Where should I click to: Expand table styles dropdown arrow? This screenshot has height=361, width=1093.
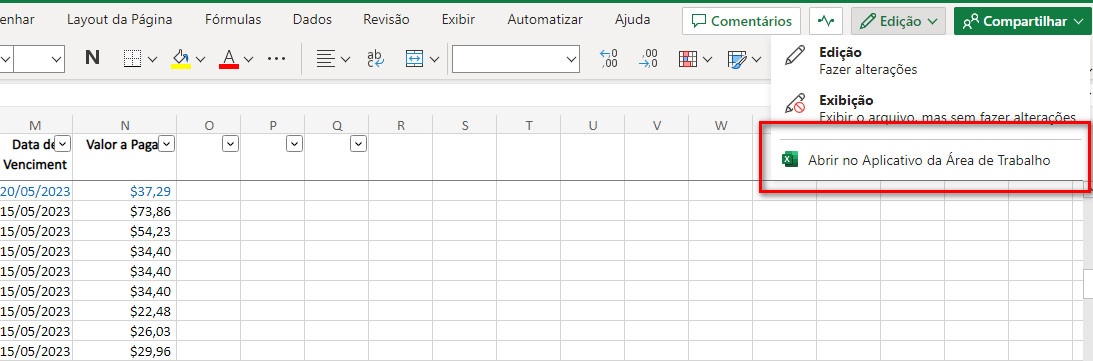coord(757,59)
